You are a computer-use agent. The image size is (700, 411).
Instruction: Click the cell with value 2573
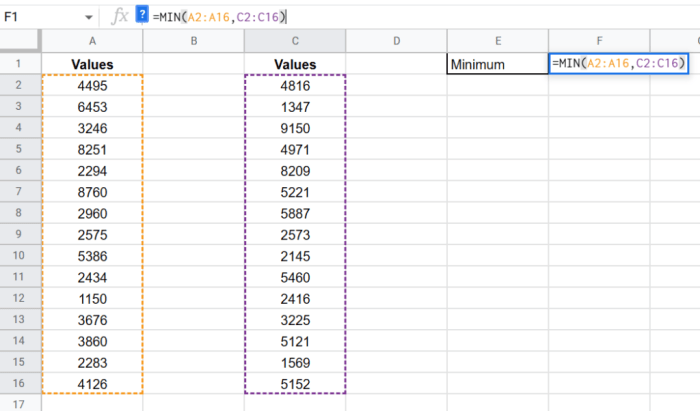point(295,234)
